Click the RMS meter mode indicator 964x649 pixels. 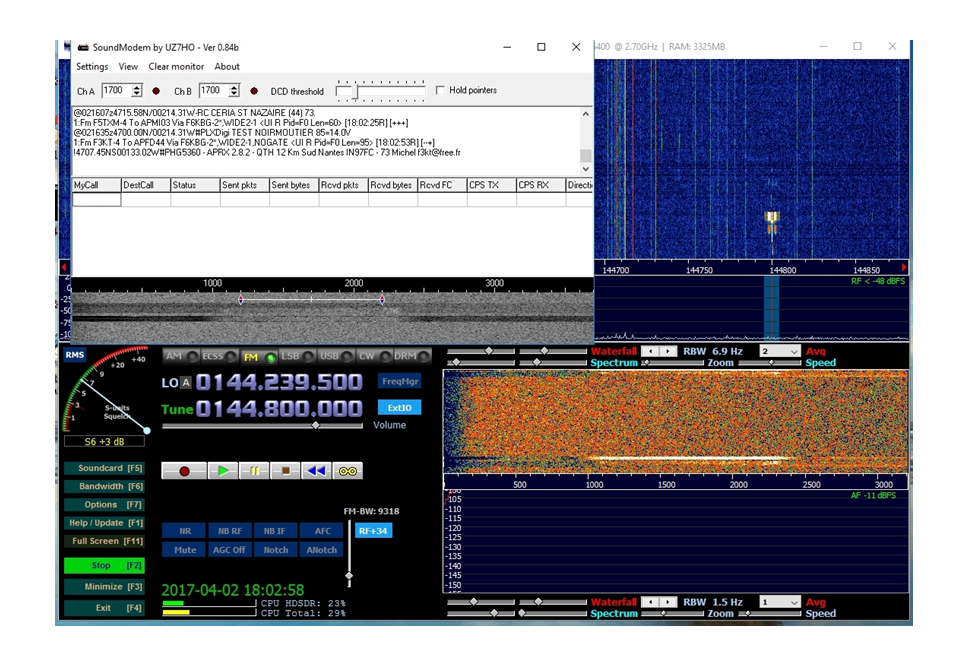coord(75,354)
